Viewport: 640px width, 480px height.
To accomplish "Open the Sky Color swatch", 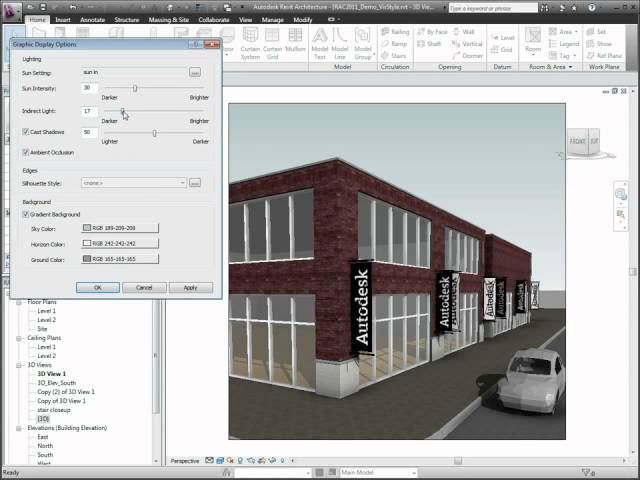I will point(120,228).
